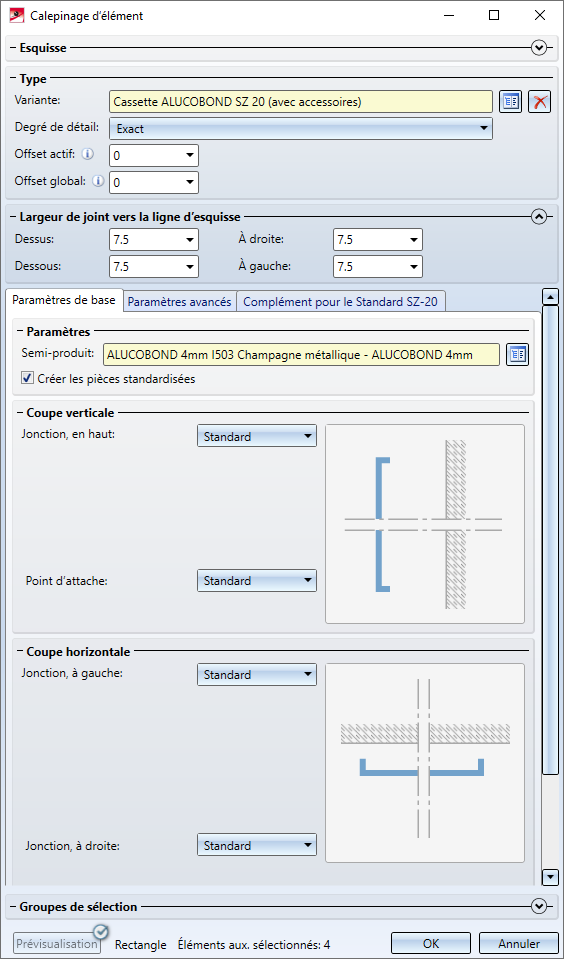The height and width of the screenshot is (959, 564).
Task: Open the Variante catalogue browser icon
Action: (511, 102)
